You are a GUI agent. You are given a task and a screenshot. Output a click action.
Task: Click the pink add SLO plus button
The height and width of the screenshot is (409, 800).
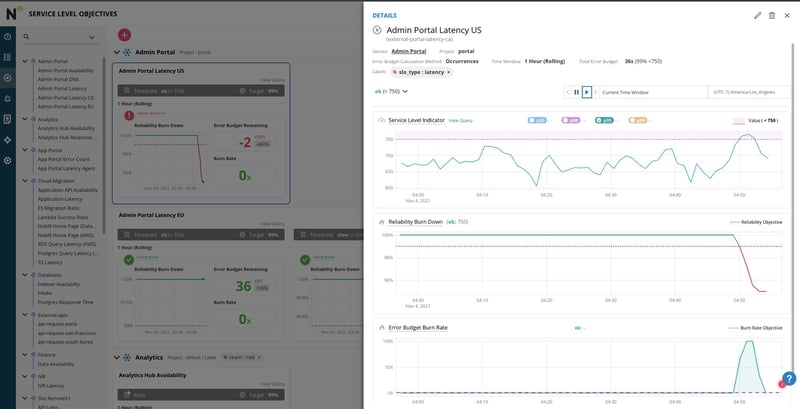(124, 35)
